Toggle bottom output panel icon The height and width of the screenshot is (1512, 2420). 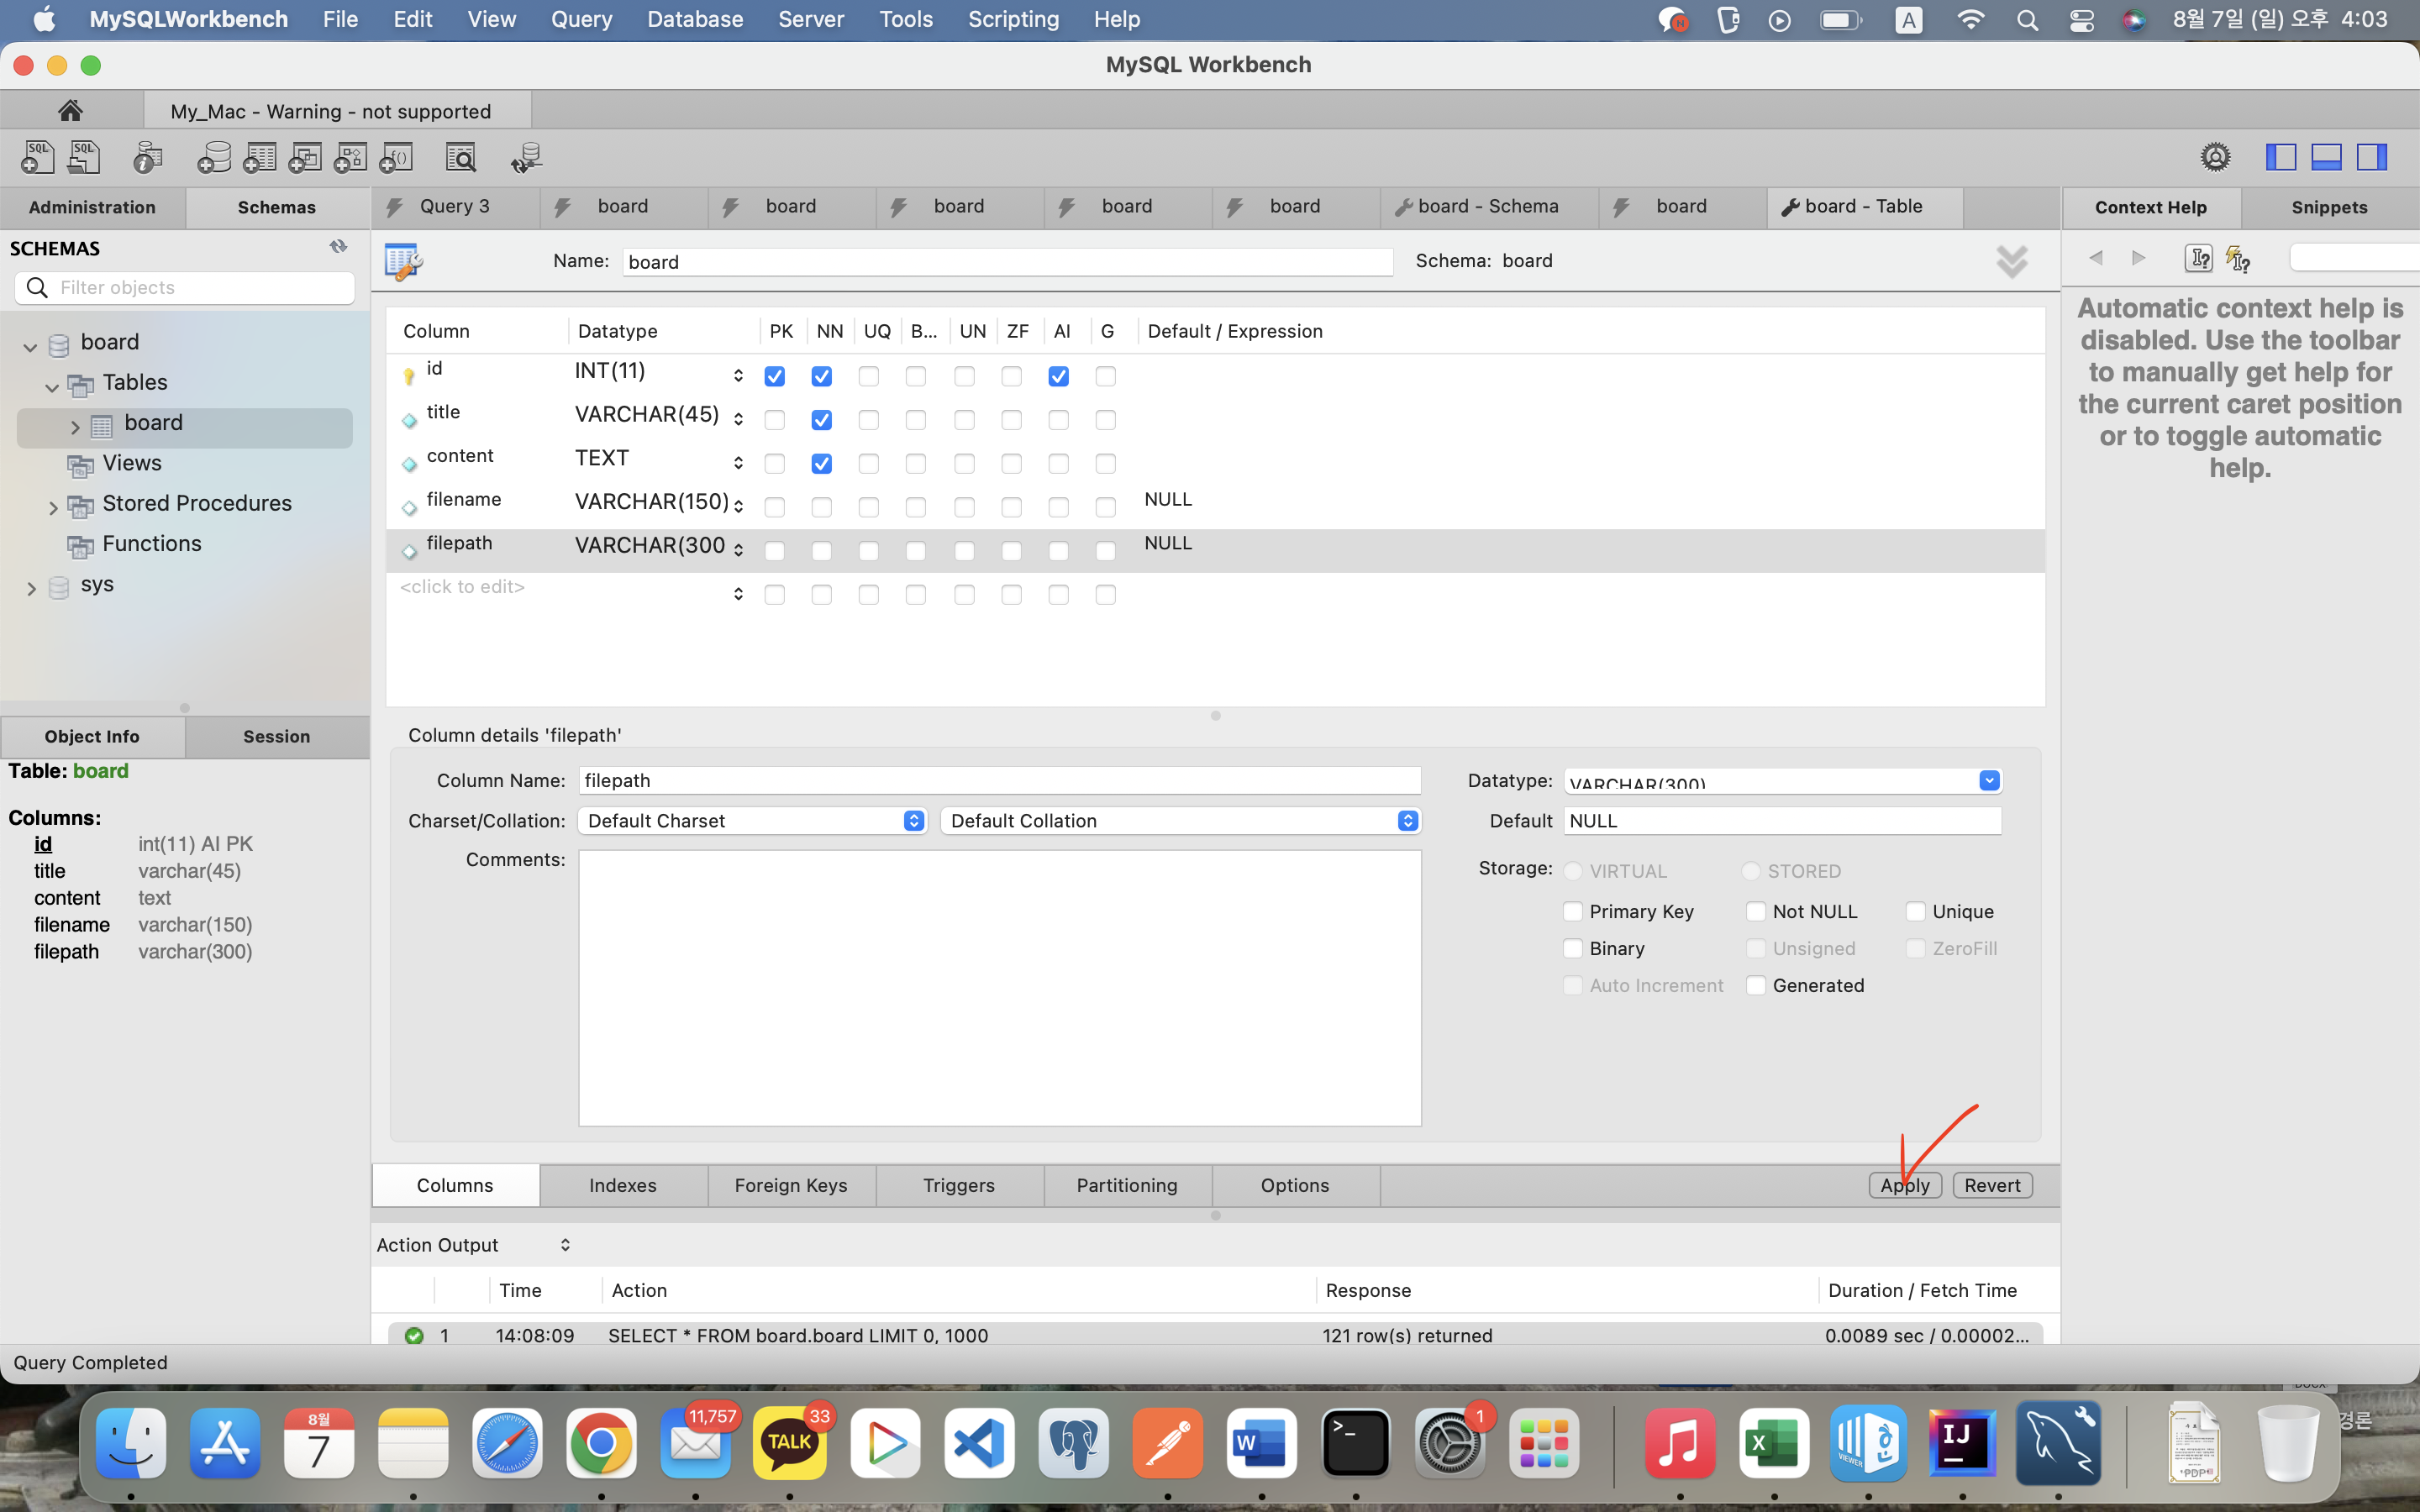[2326, 157]
